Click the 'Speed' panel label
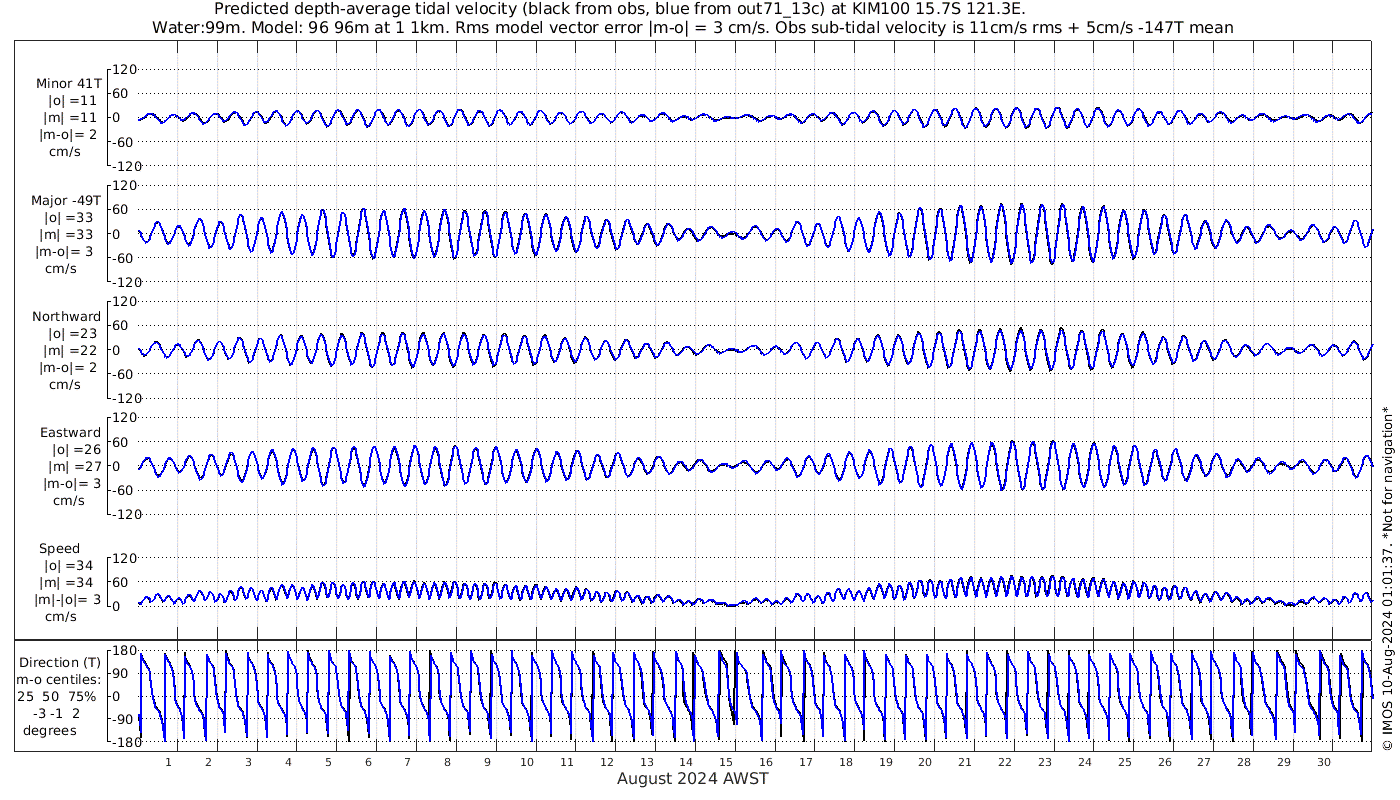 (x=60, y=549)
